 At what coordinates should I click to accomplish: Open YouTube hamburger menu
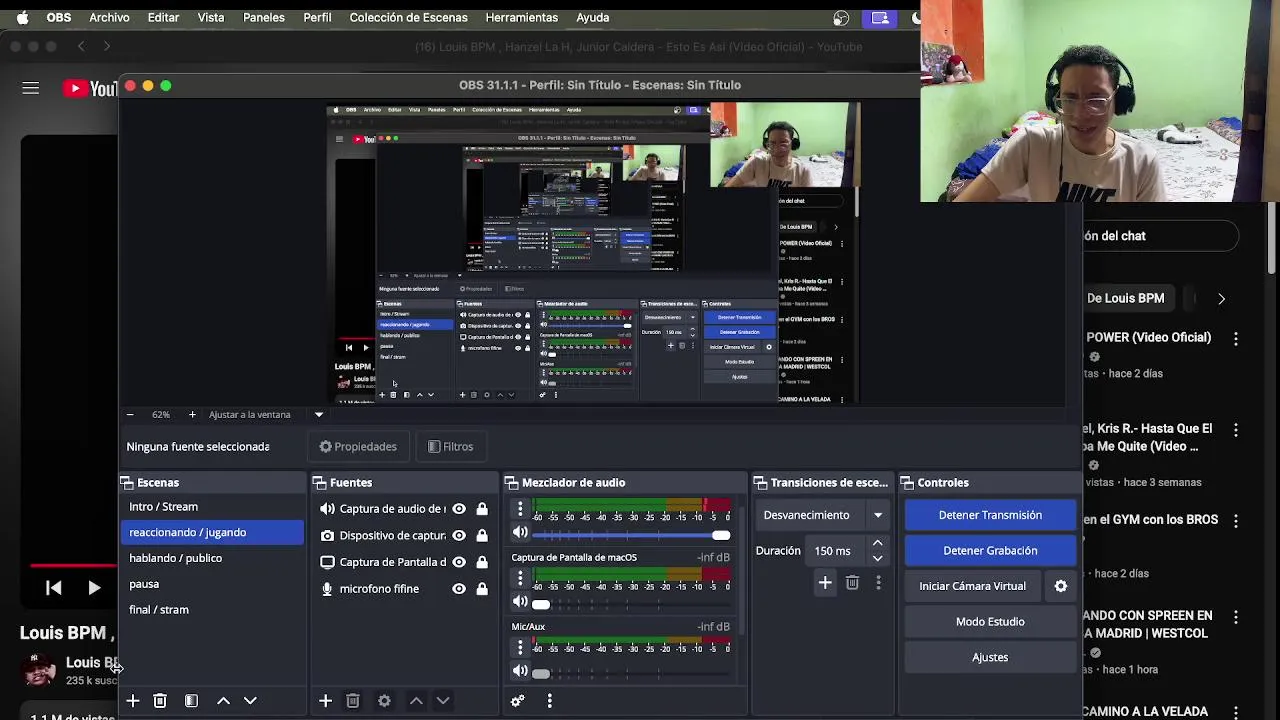pos(31,89)
